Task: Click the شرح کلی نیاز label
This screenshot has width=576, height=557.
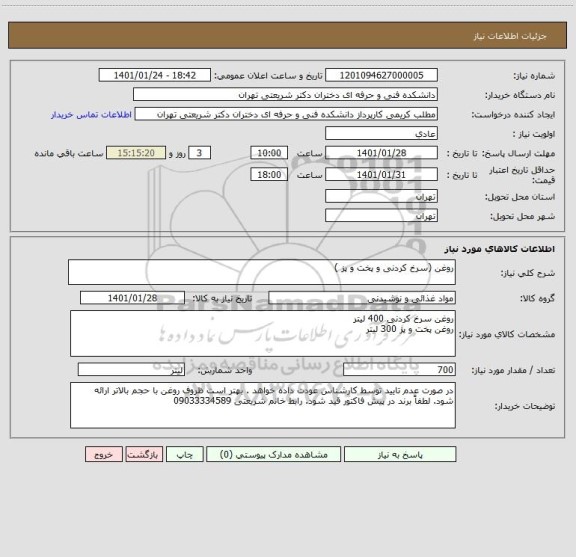Action: [x=528, y=273]
